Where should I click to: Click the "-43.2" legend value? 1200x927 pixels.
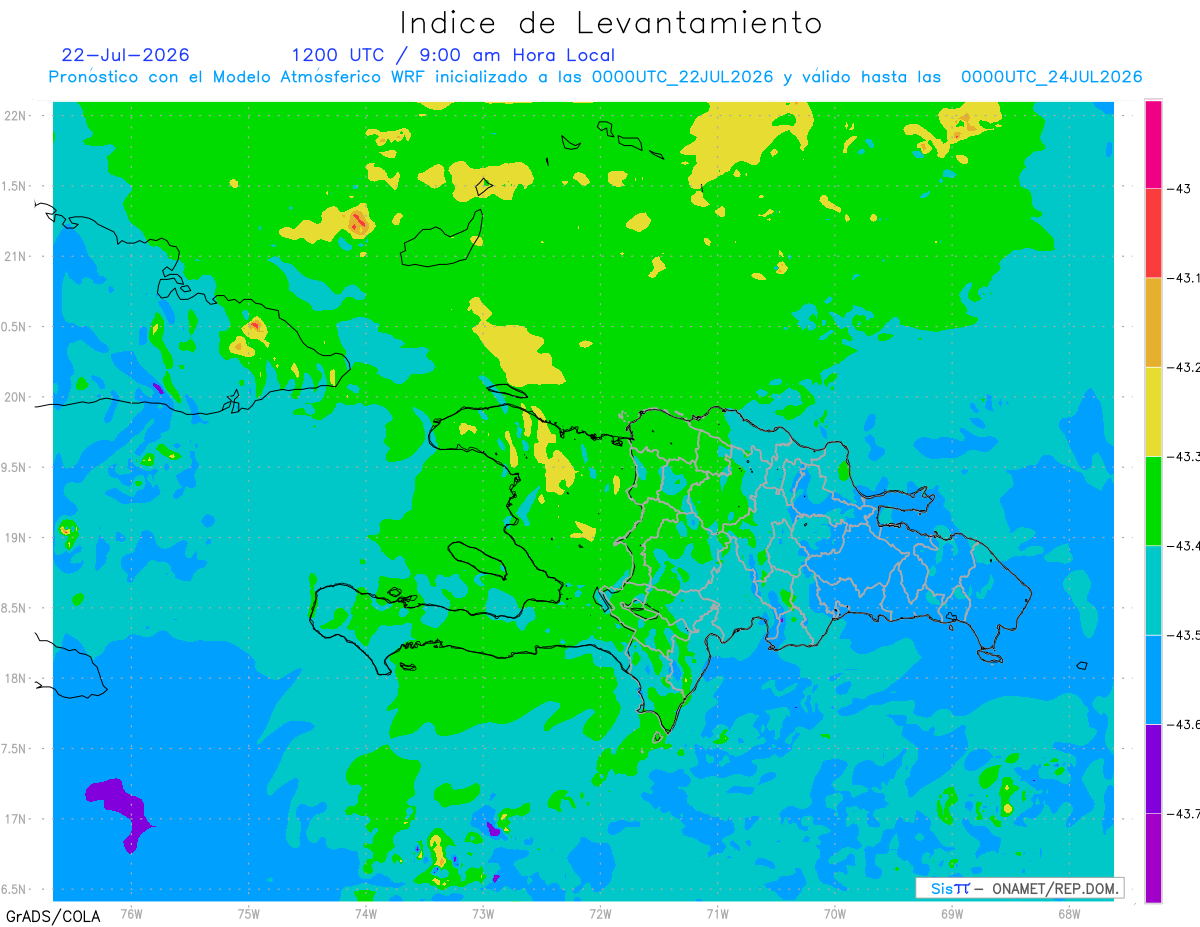coord(1182,367)
